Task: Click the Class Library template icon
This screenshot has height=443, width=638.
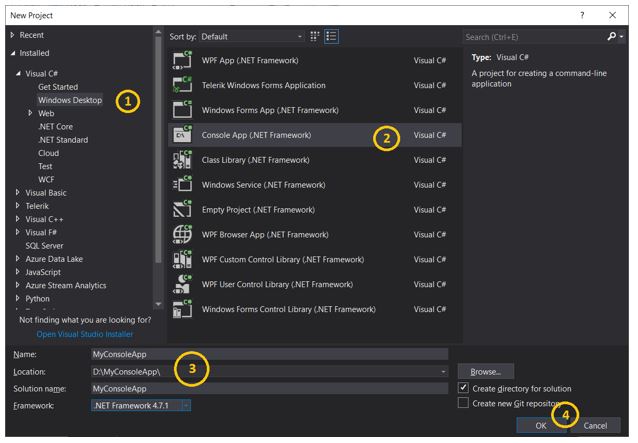Action: click(x=182, y=159)
